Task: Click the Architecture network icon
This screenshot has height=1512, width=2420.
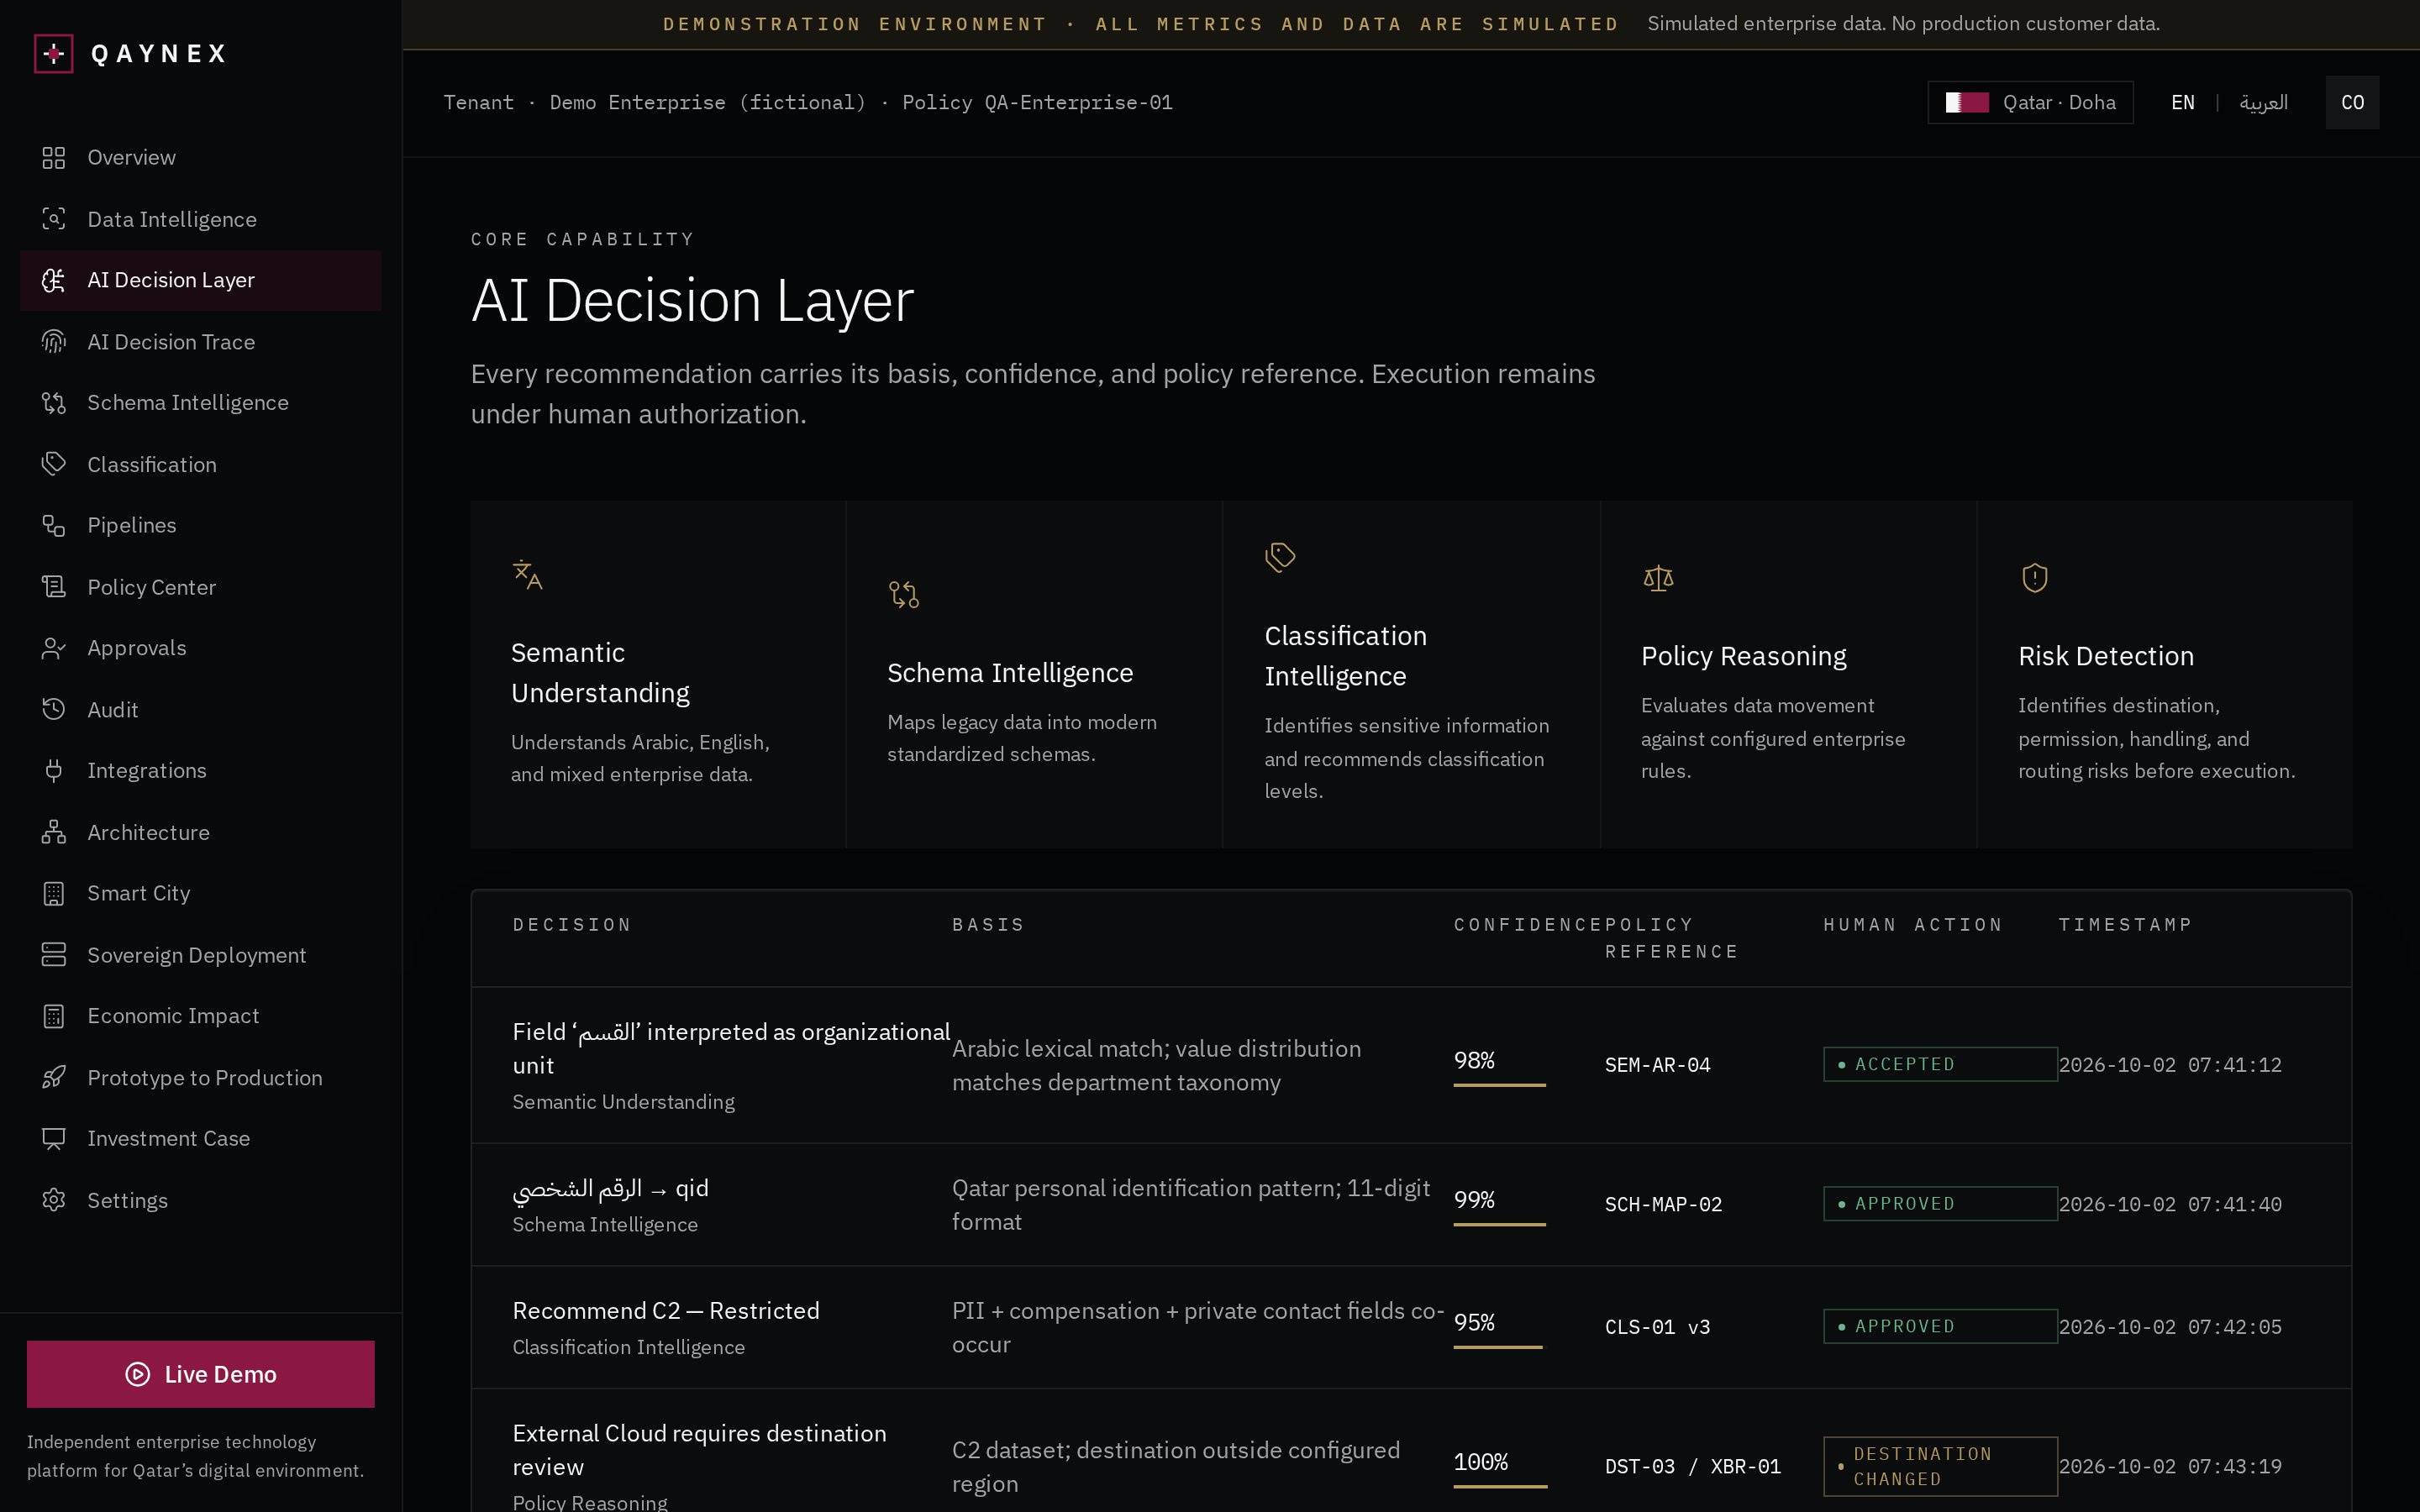Action: coord(54,832)
